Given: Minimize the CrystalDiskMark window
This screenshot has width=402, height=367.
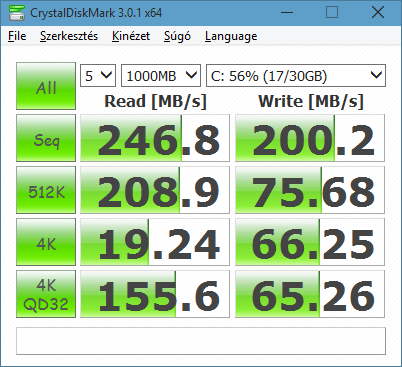Looking at the screenshot, I should [287, 13].
